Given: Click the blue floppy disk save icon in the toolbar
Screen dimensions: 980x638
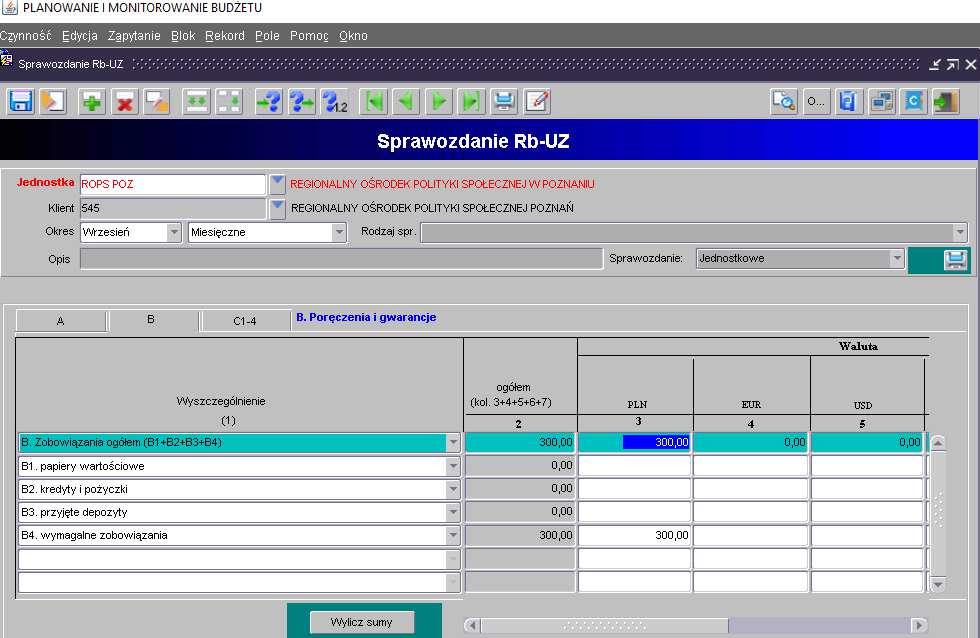Looking at the screenshot, I should tap(21, 101).
